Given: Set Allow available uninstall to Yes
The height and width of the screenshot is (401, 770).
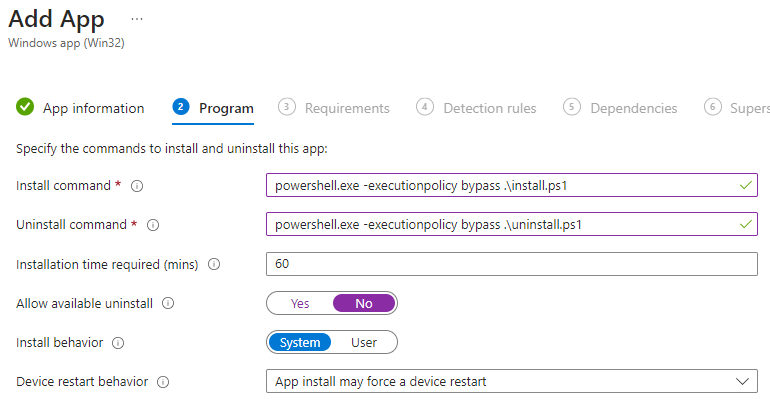Looking at the screenshot, I should tap(300, 303).
